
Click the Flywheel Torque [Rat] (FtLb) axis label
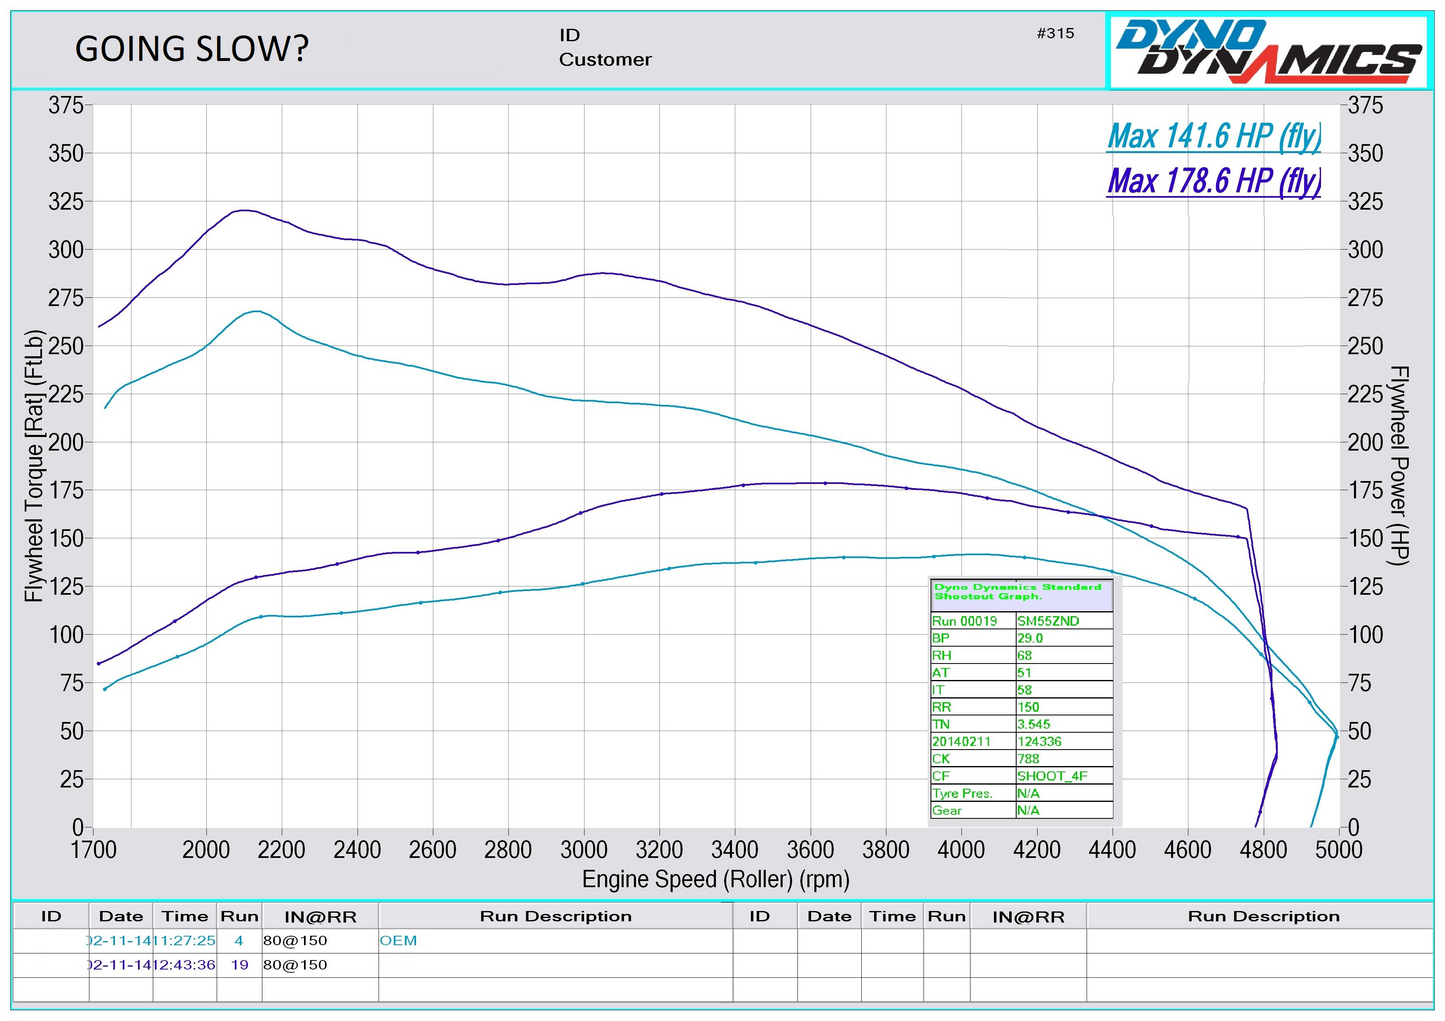click(x=34, y=466)
